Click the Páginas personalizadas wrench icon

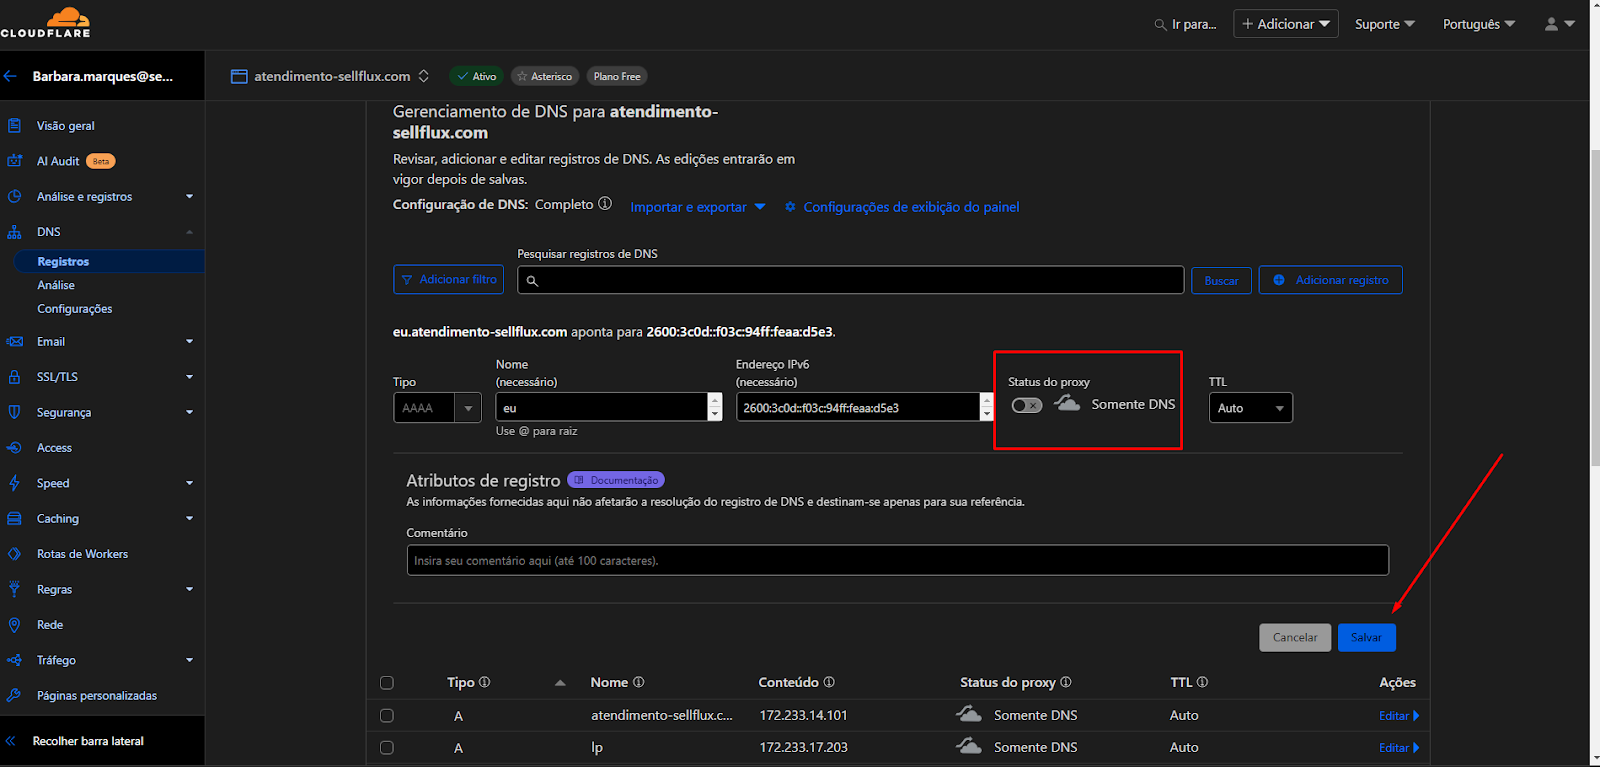click(x=14, y=696)
